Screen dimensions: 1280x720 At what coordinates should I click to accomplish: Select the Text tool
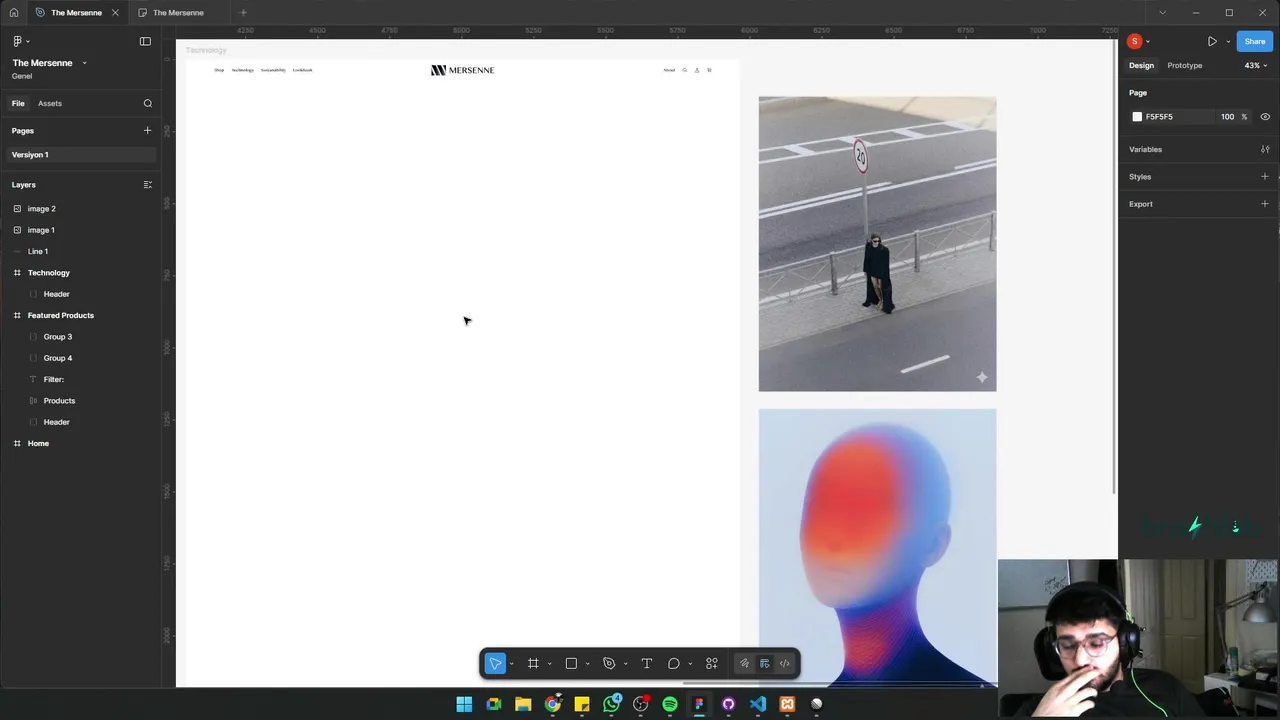click(646, 664)
